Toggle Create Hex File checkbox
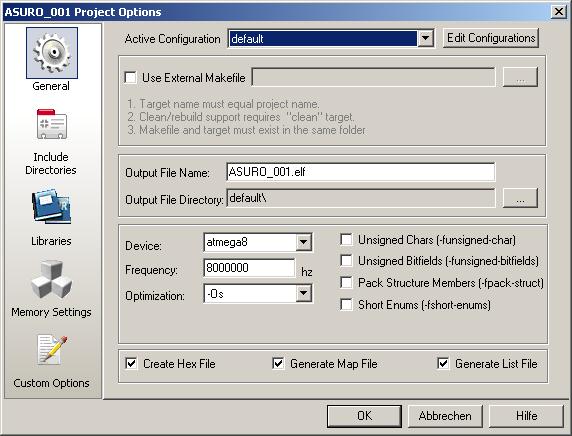Screen dimensions: 572x436 [x=131, y=363]
